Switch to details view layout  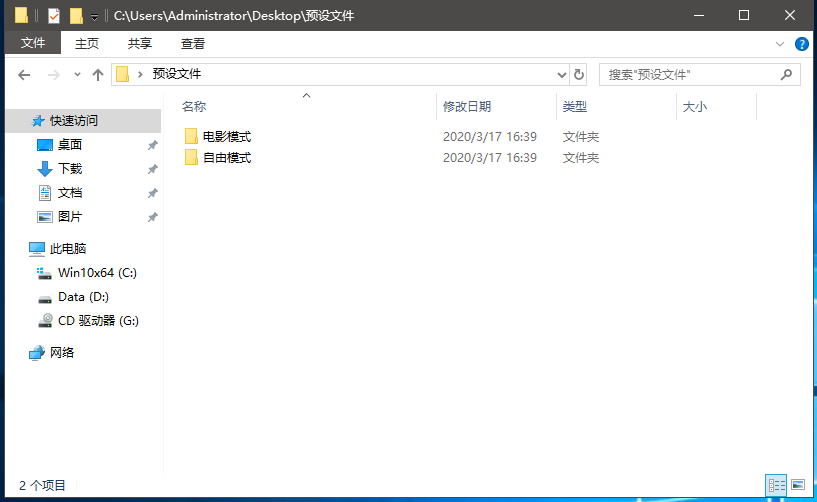click(x=776, y=485)
